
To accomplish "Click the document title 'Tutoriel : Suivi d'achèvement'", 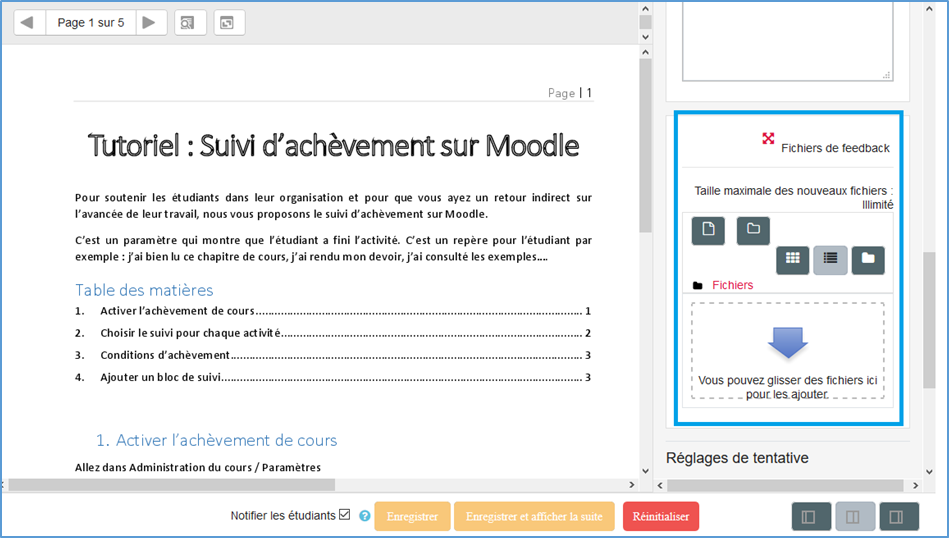I will point(333,145).
